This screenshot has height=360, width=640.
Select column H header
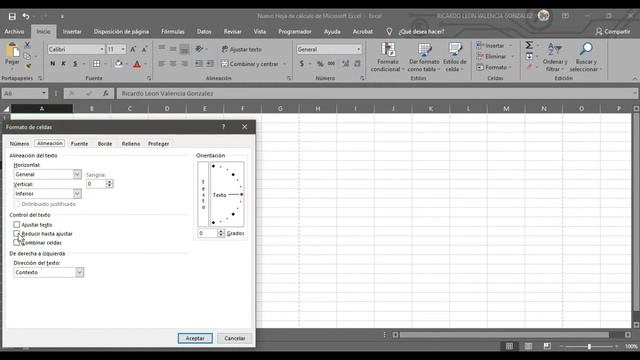point(318,109)
